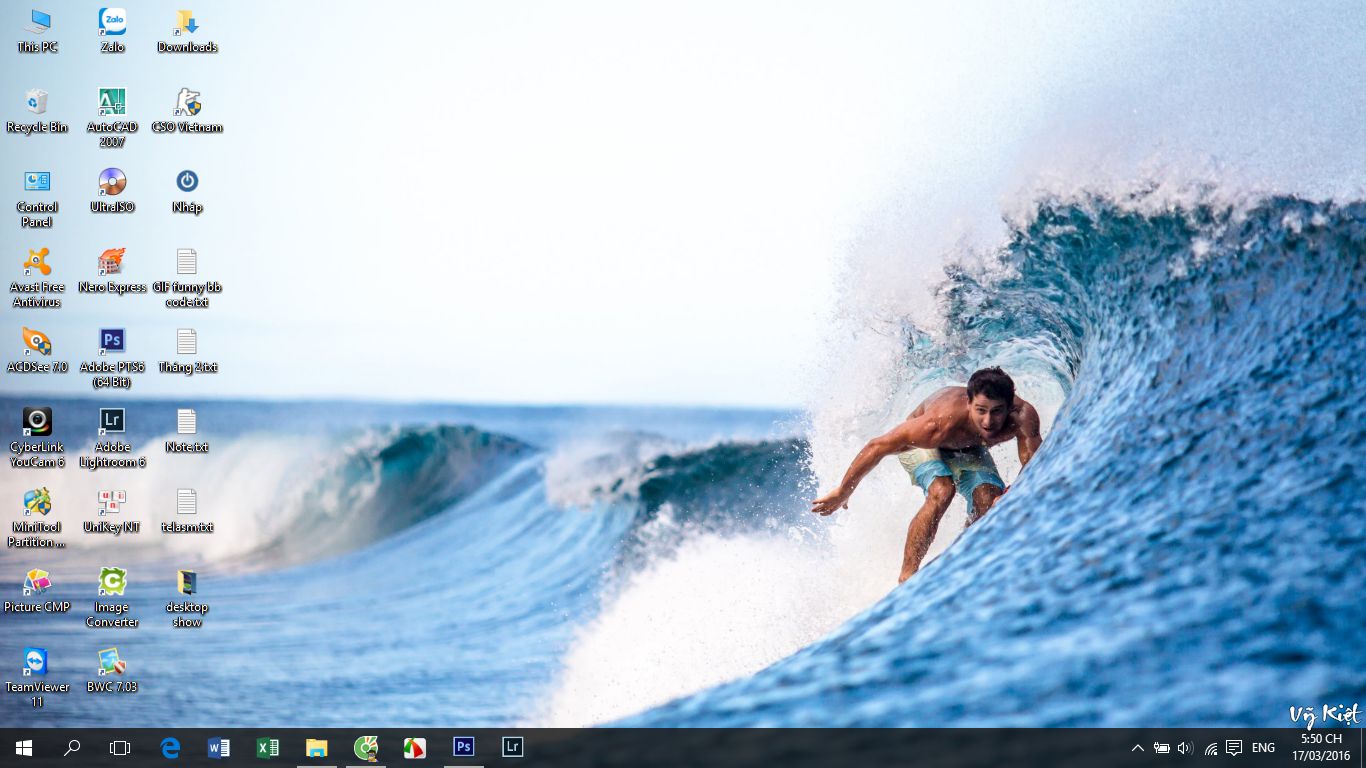Open Lightroom from the taskbar
Viewport: 1366px width, 768px height.
point(513,748)
